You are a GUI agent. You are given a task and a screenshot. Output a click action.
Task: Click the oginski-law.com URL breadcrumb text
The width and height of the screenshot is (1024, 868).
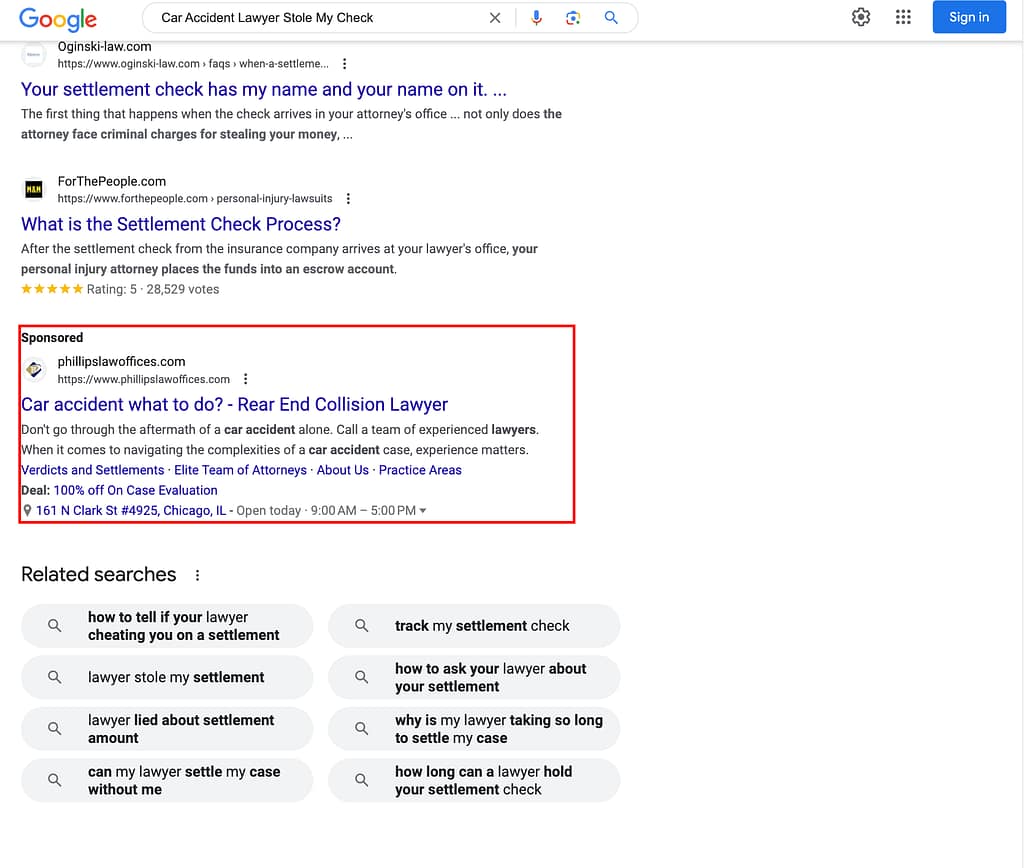tap(193, 63)
